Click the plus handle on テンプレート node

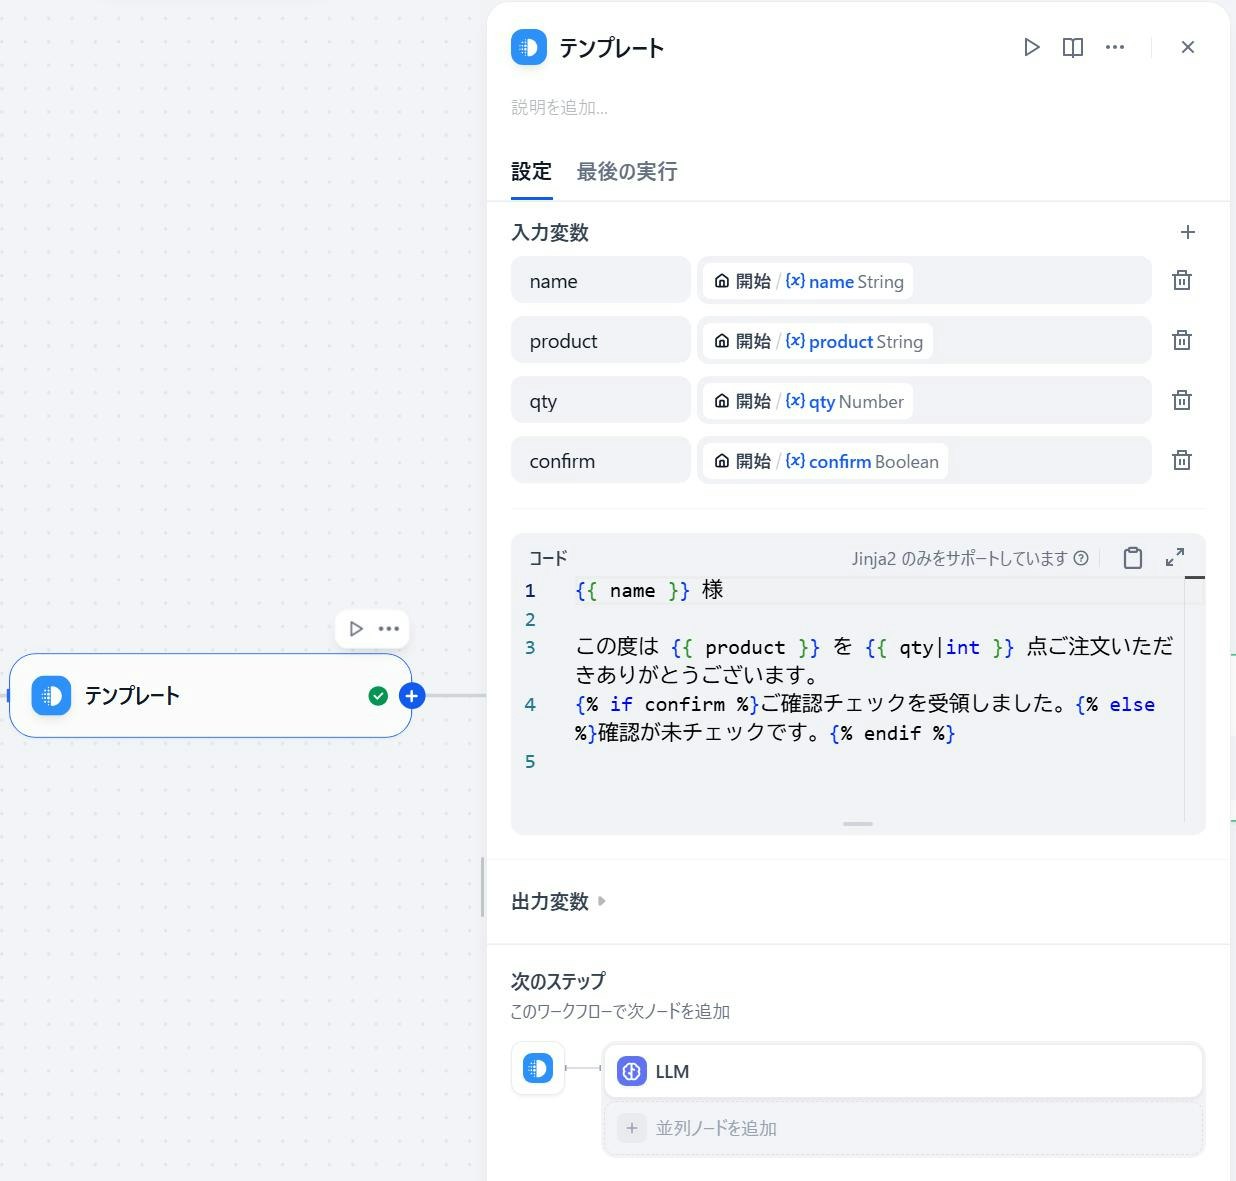(412, 696)
